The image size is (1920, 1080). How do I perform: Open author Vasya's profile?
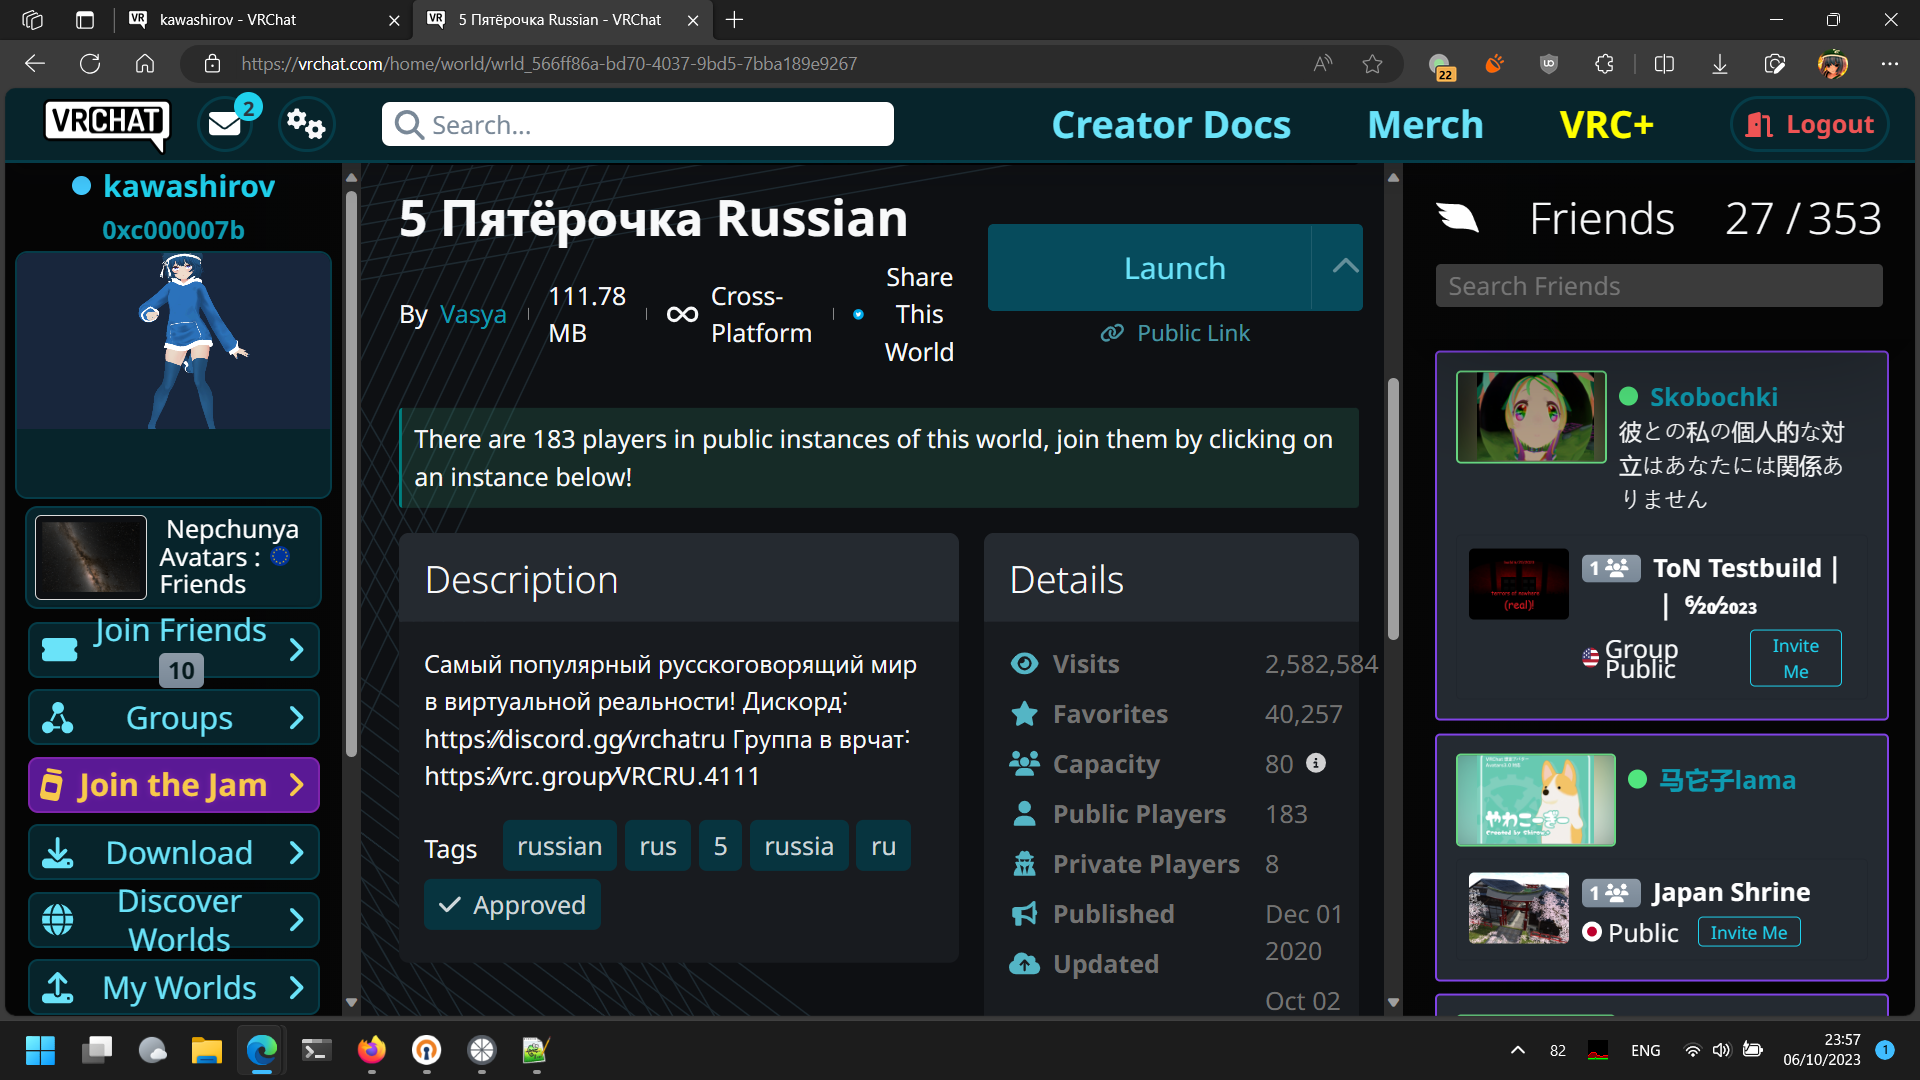(473, 314)
